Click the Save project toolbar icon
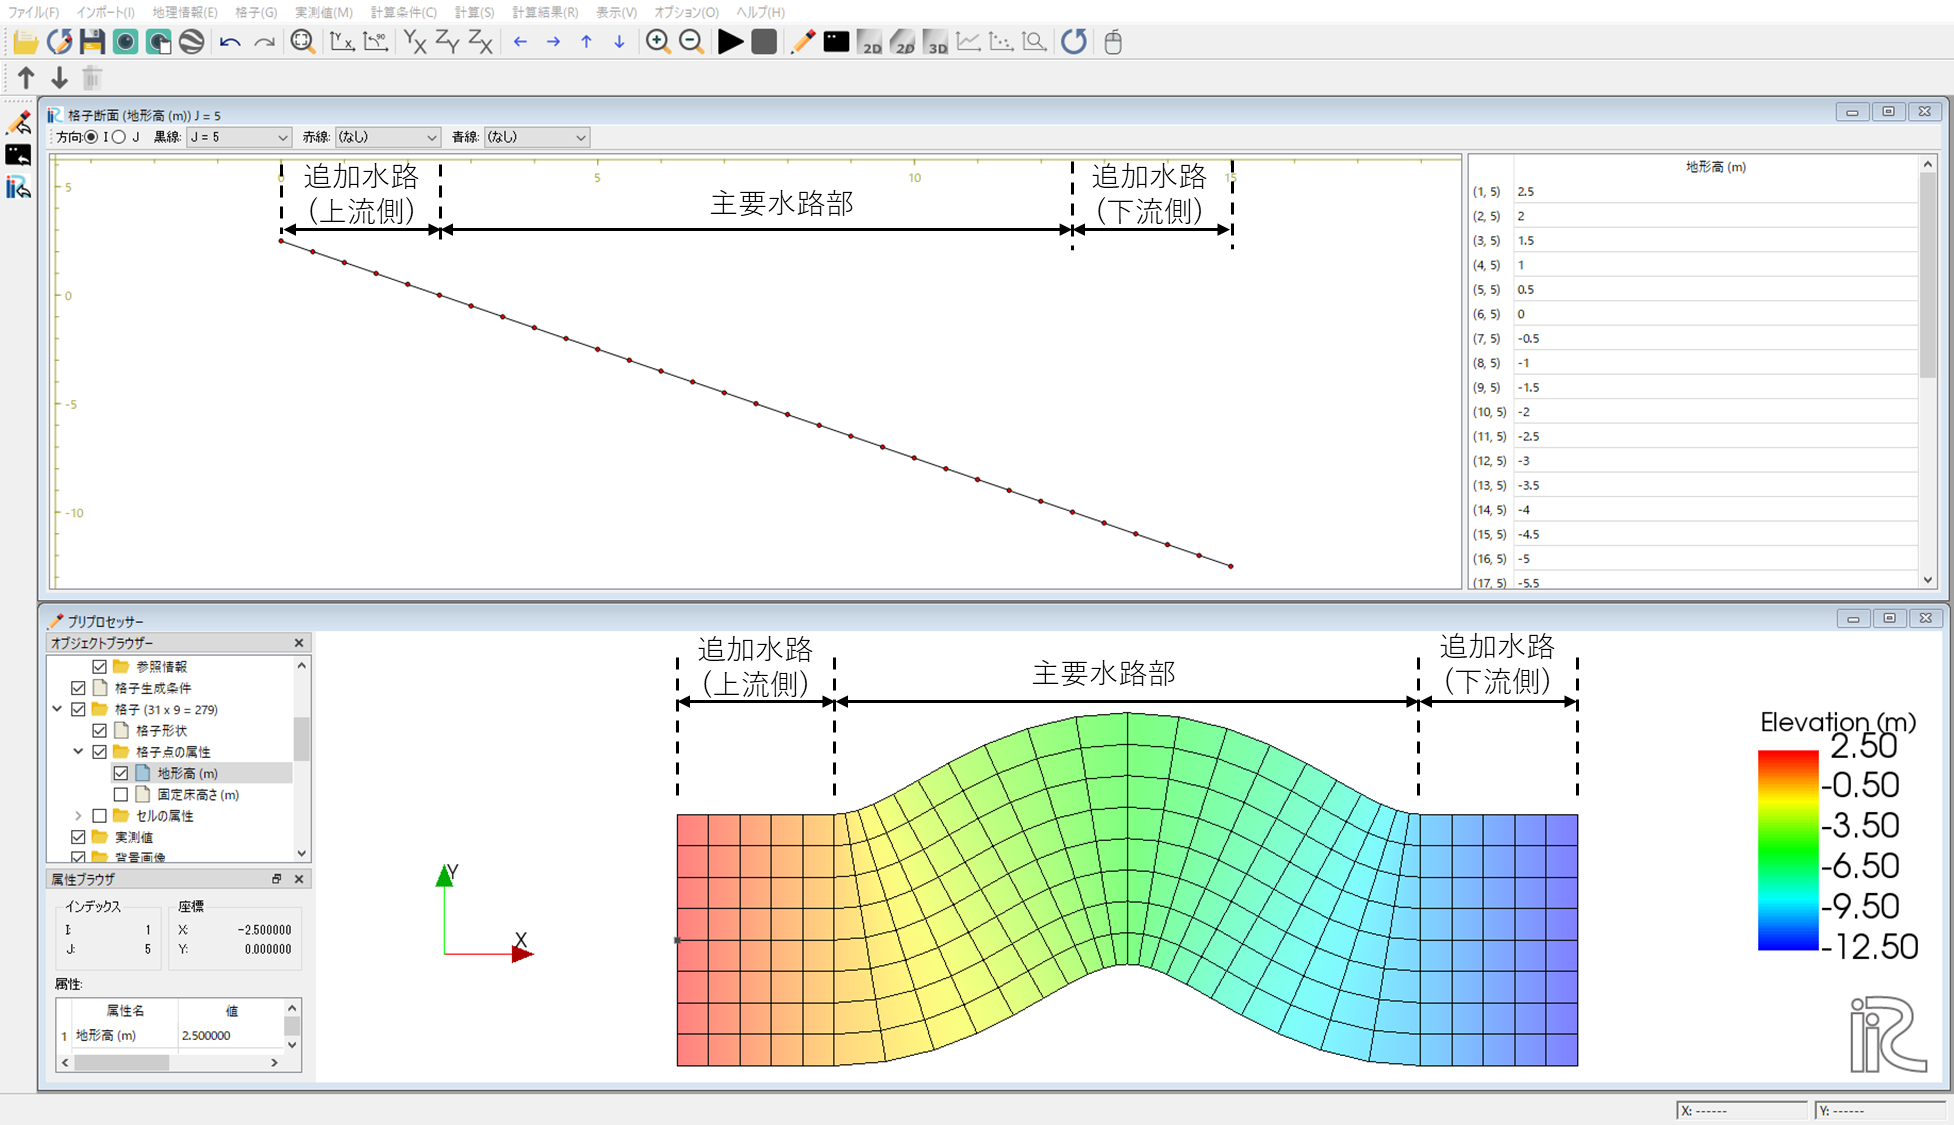The height and width of the screenshot is (1125, 1954). [92, 42]
